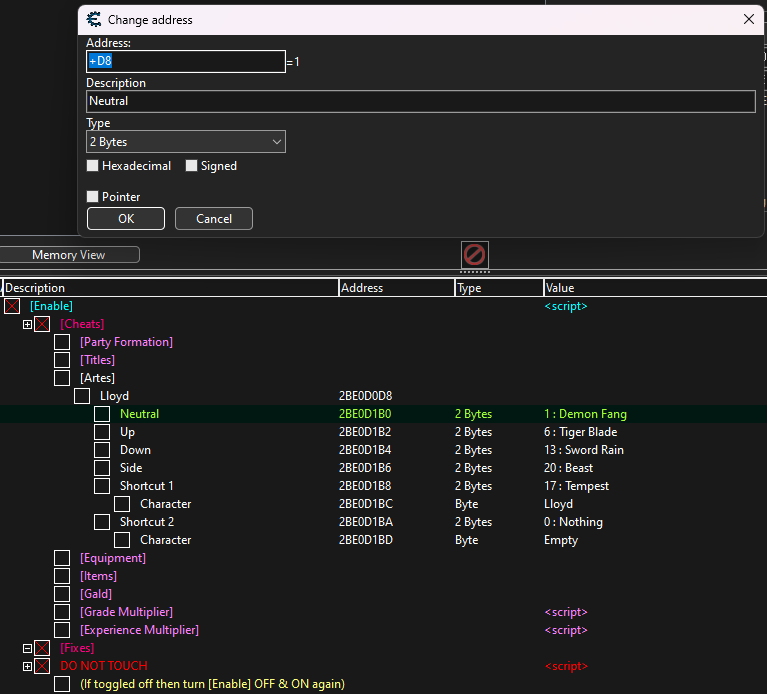Screen dimensions: 767x694
Task: Tick the Lloyd row checkbox
Action: [x=82, y=396]
